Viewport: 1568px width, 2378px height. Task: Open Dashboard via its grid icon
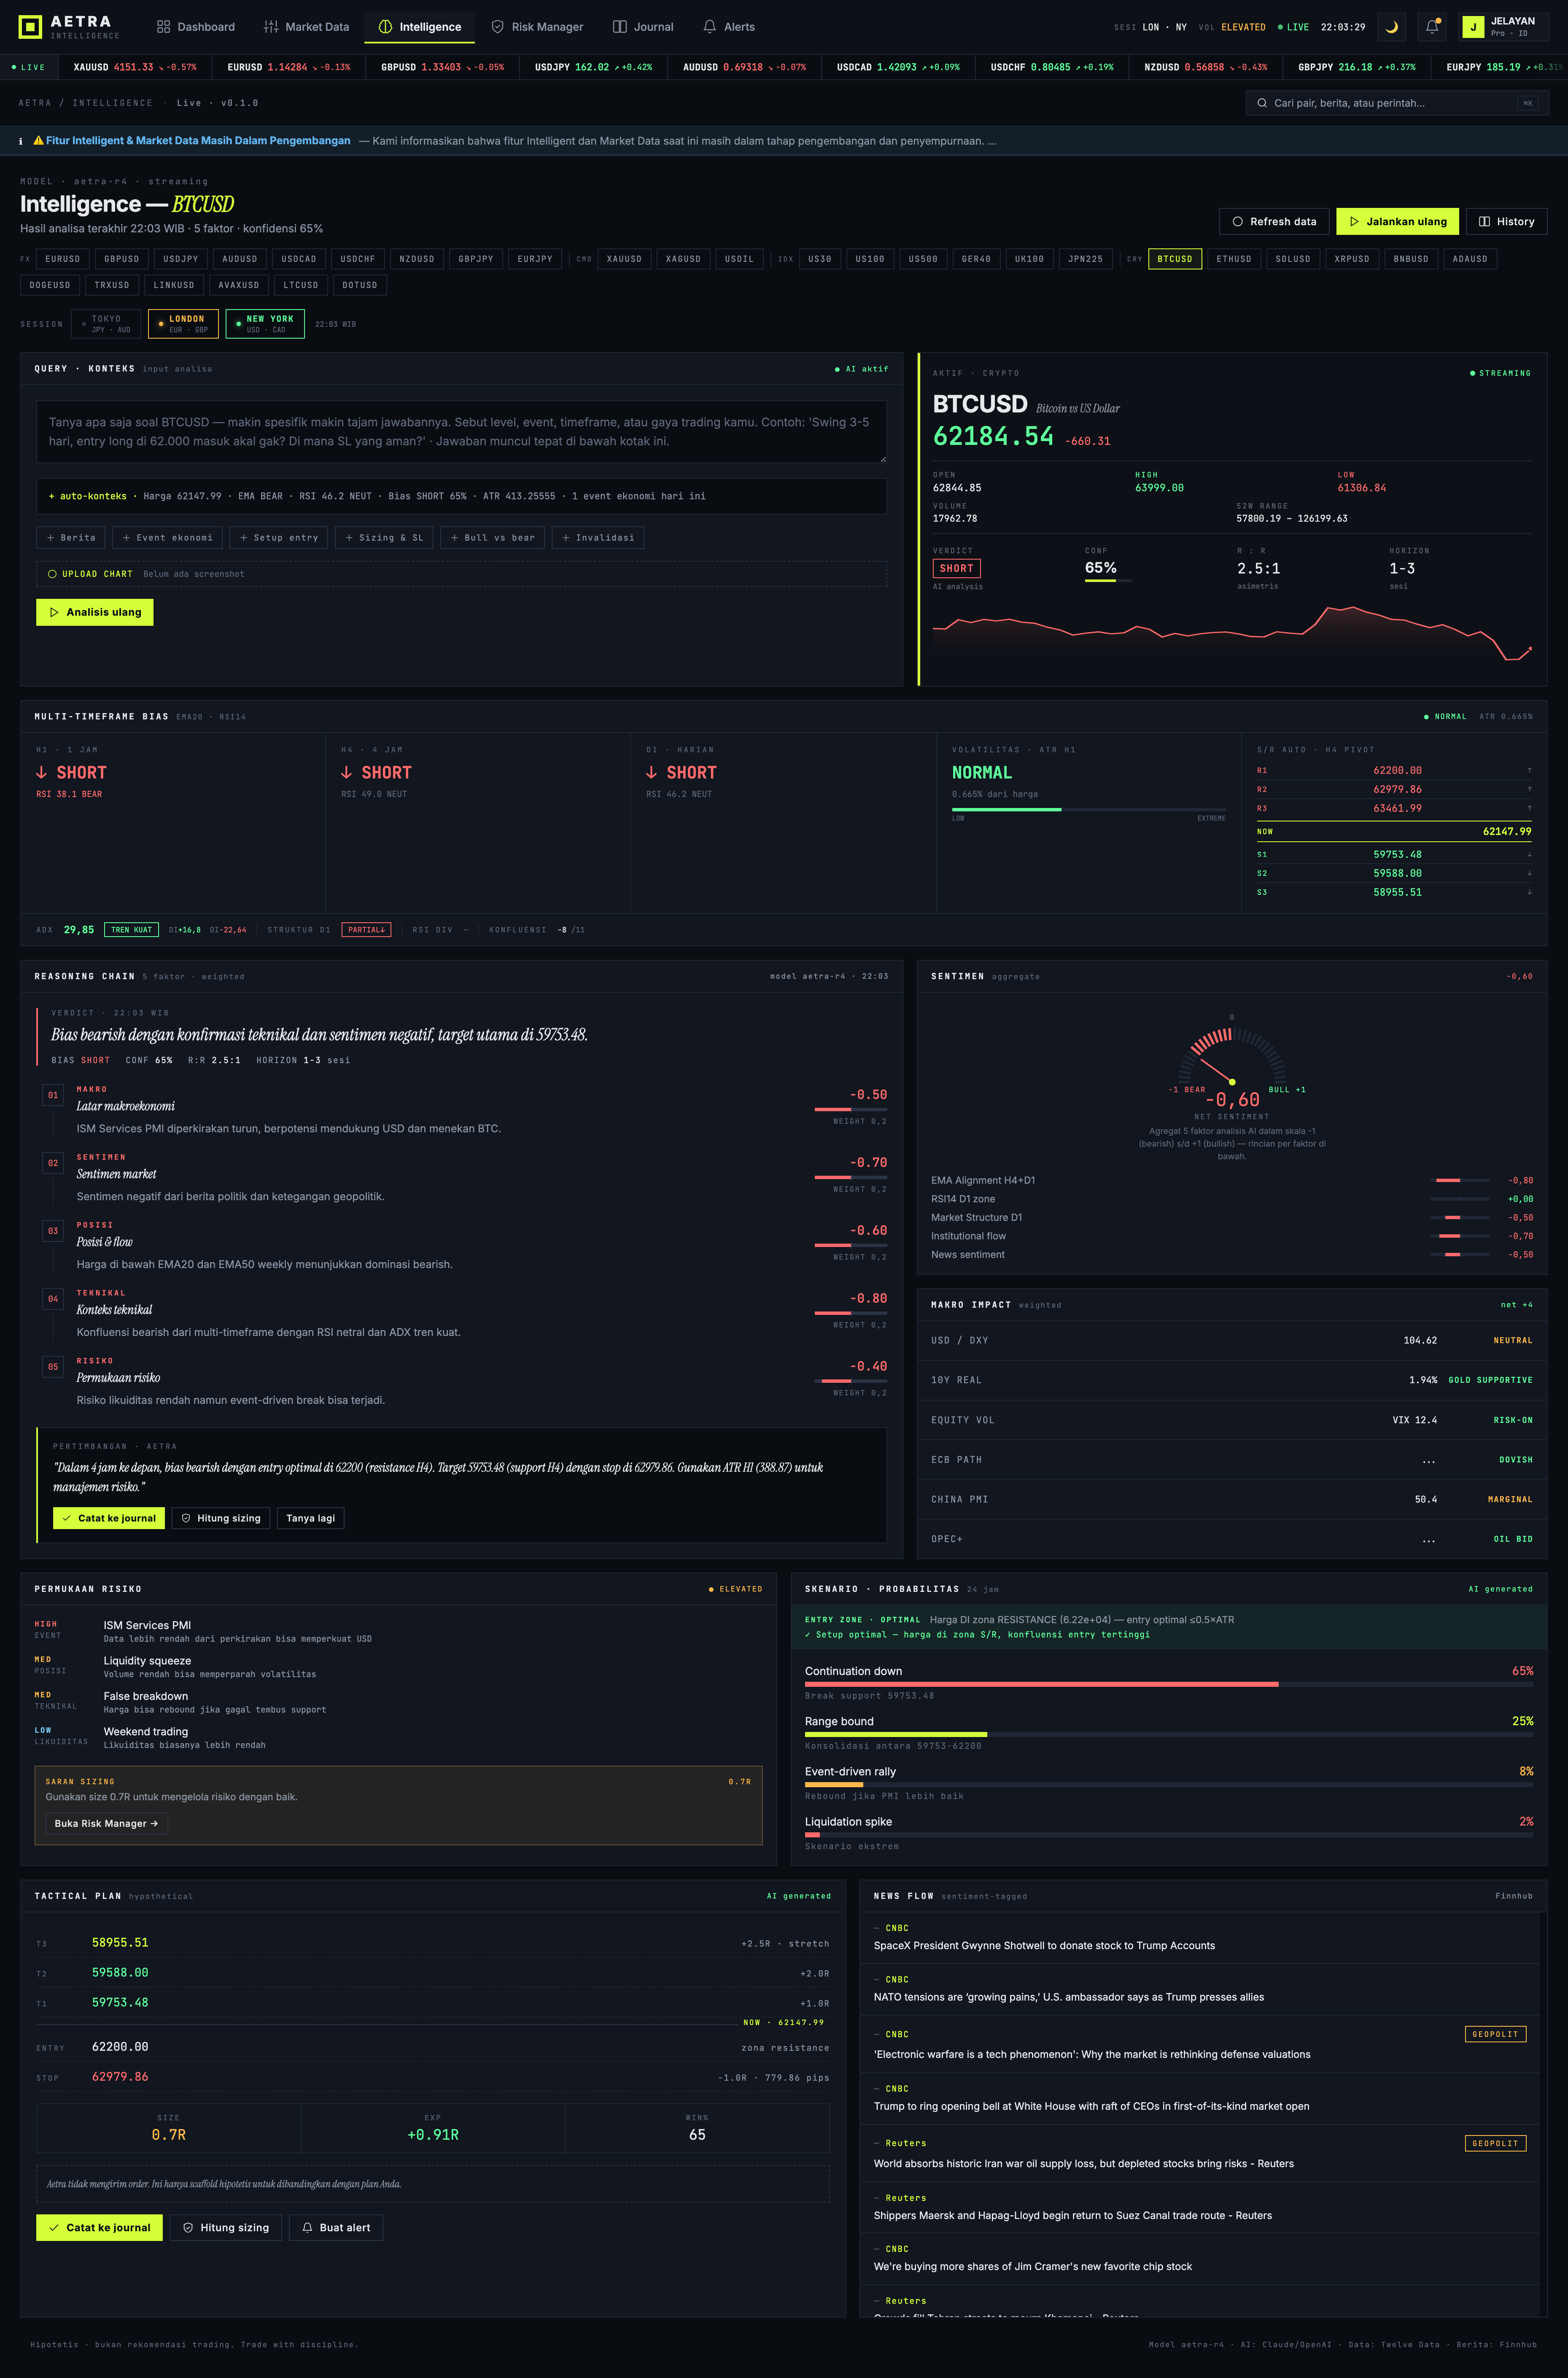coord(164,27)
